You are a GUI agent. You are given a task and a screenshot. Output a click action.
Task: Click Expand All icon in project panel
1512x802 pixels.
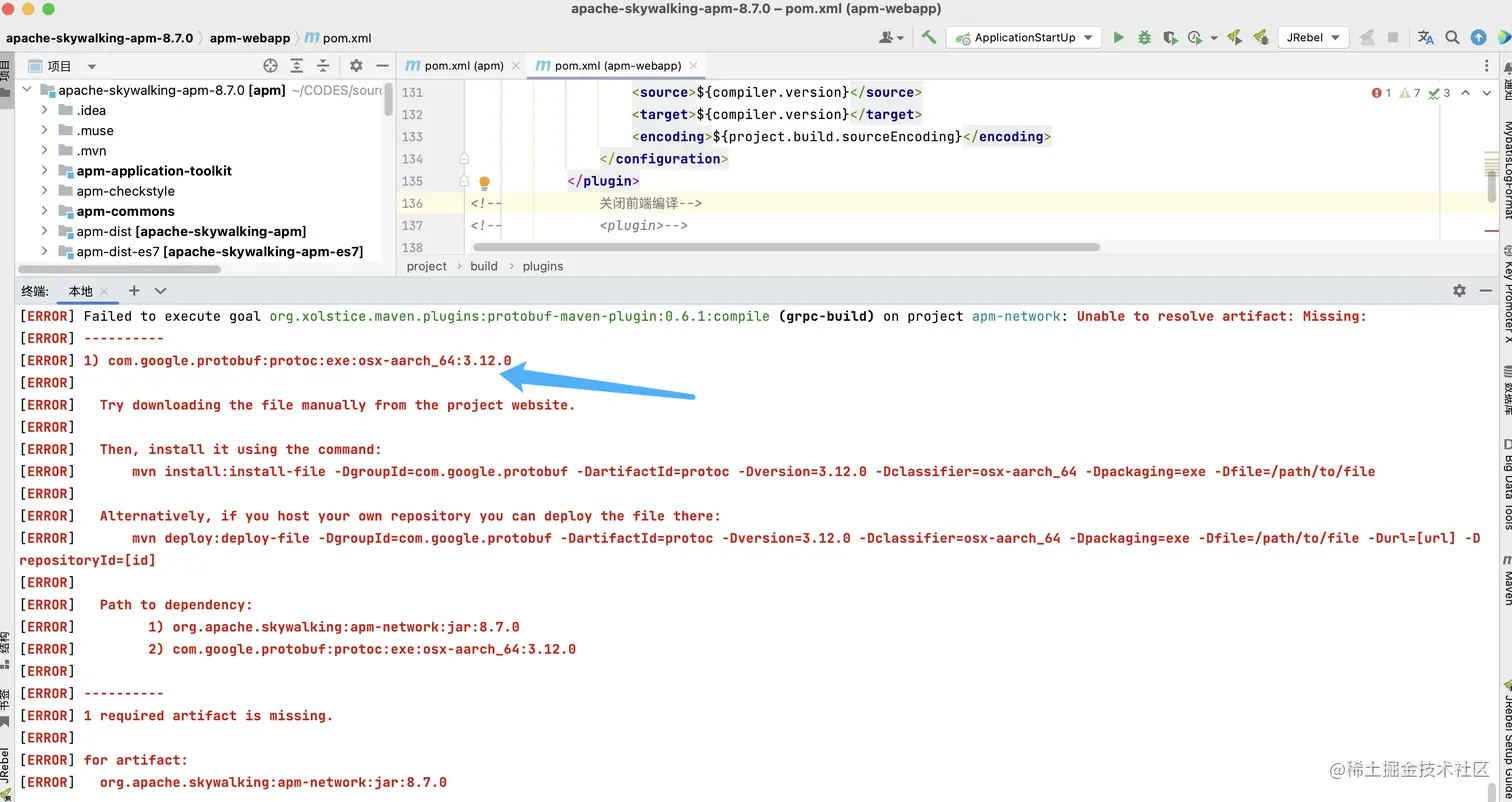pos(297,66)
